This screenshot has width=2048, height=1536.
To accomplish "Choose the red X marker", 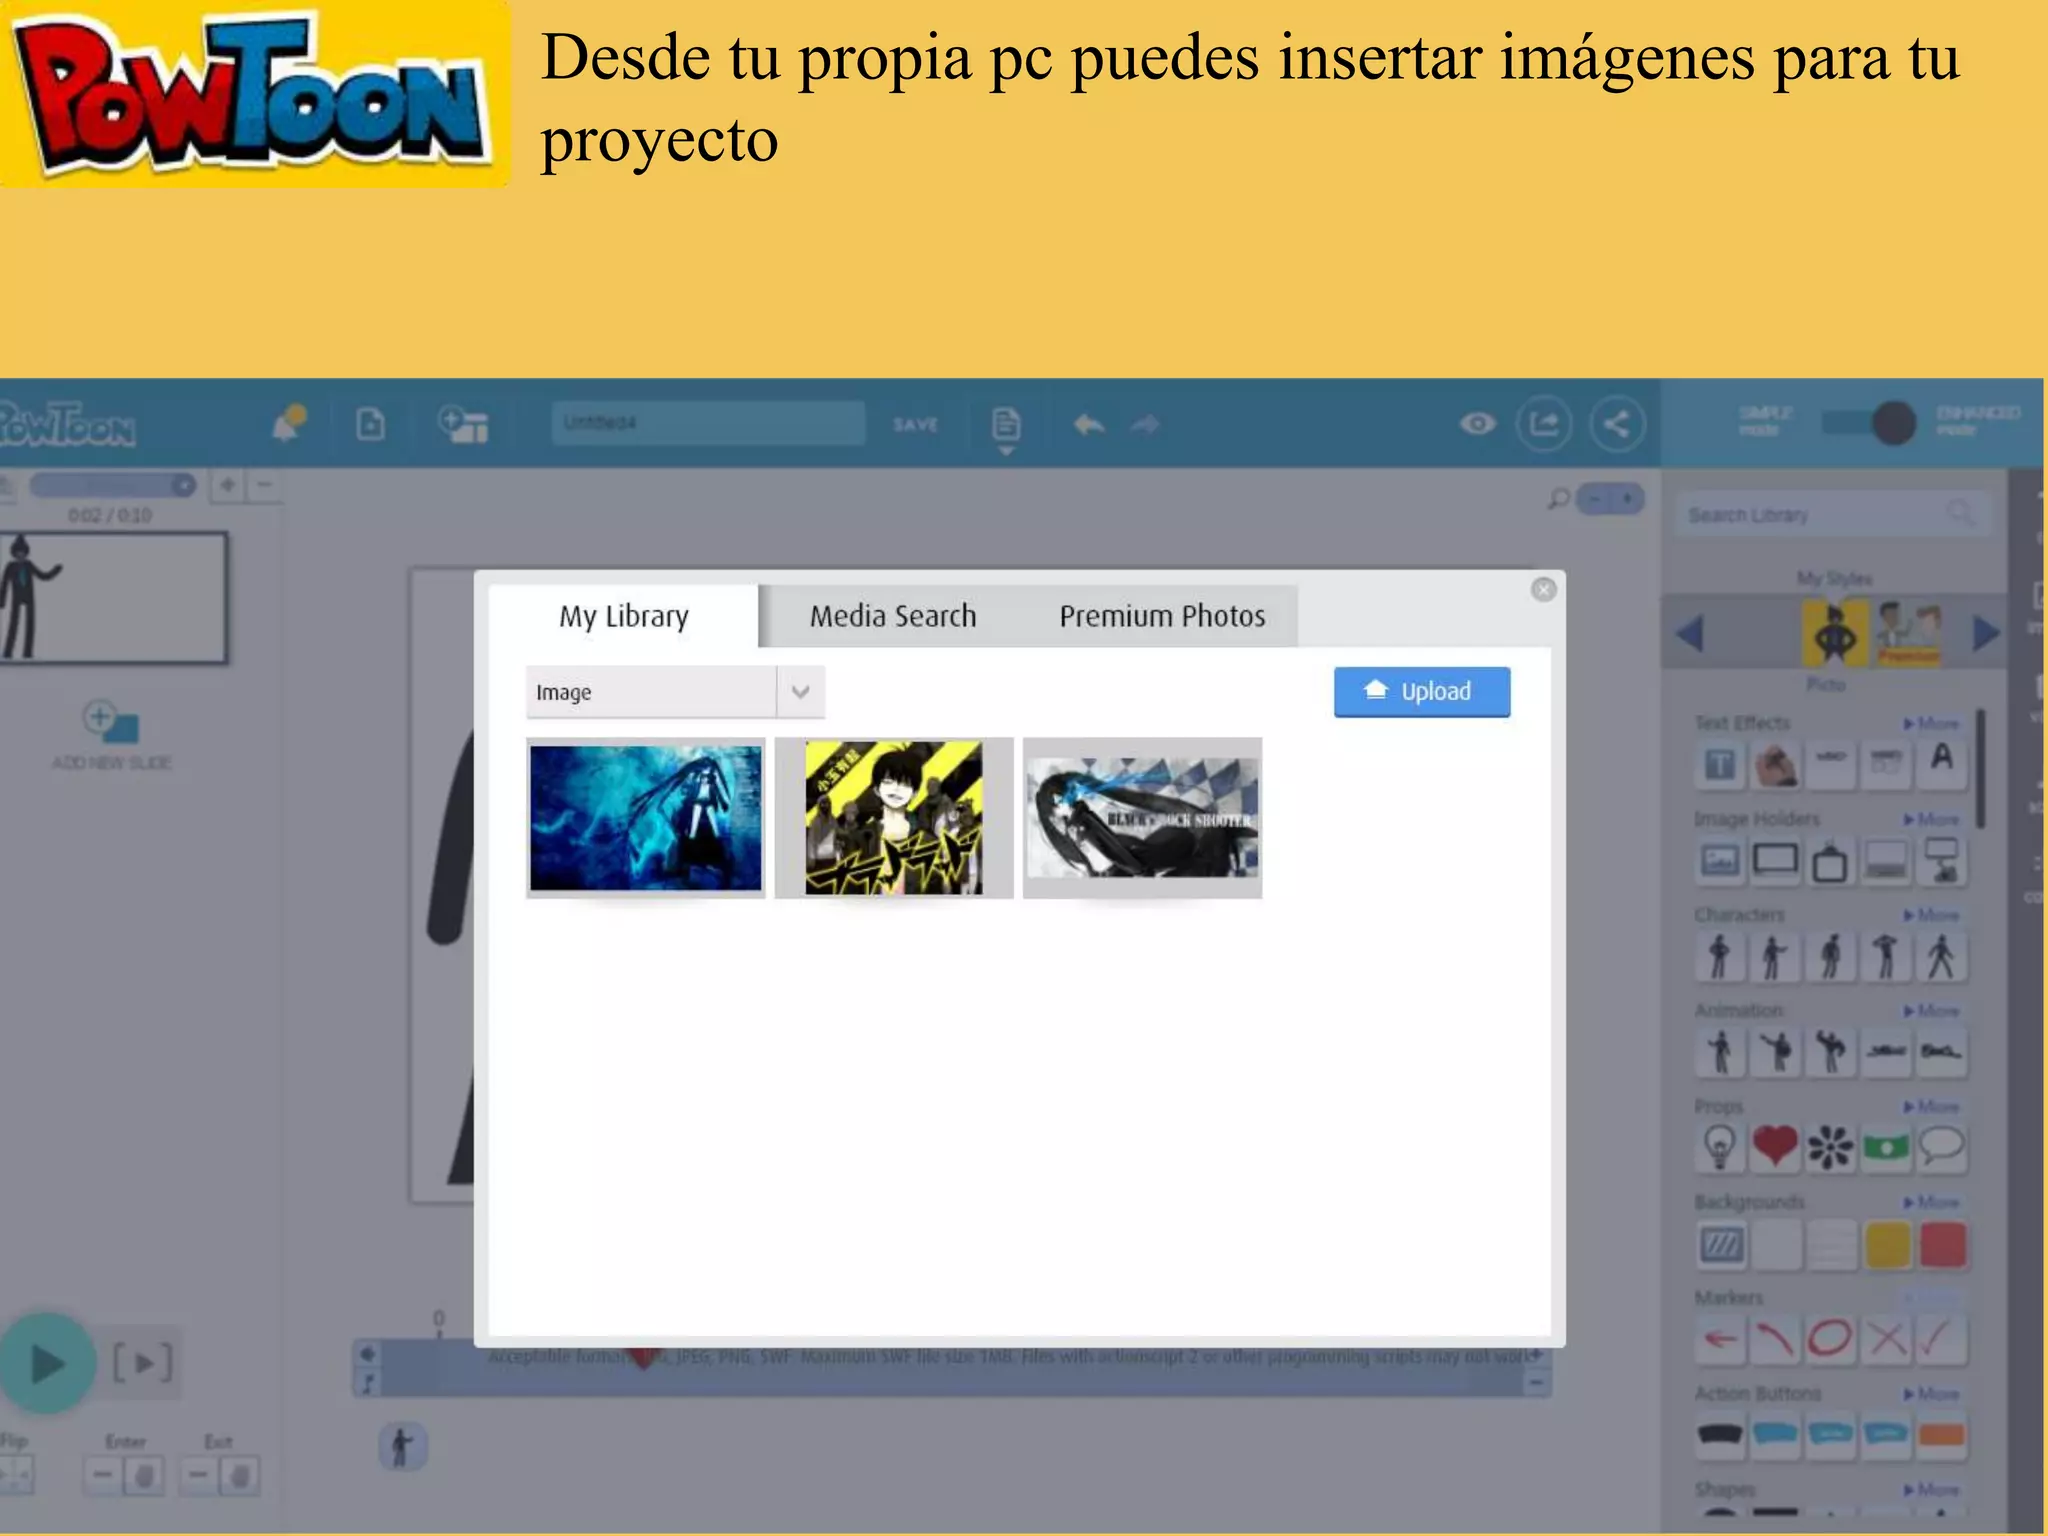I will click(1886, 1339).
